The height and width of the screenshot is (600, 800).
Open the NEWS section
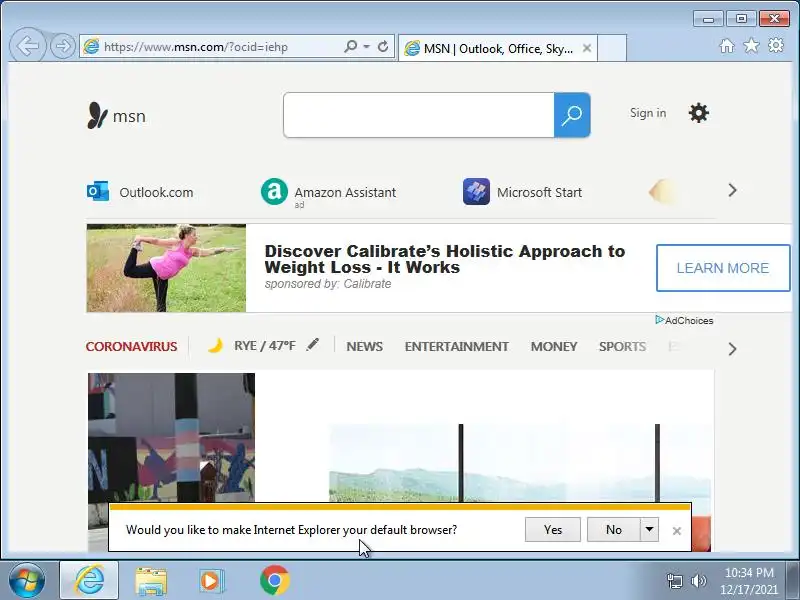click(x=364, y=346)
